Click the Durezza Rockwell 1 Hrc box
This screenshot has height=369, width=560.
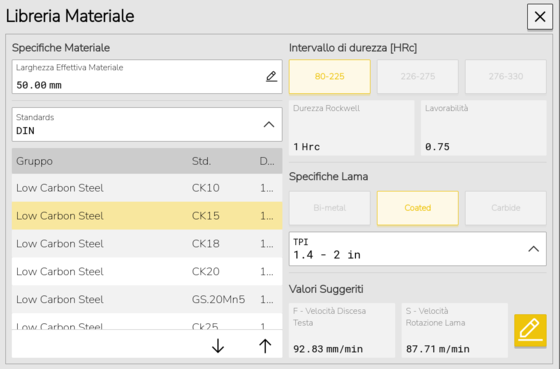point(351,128)
